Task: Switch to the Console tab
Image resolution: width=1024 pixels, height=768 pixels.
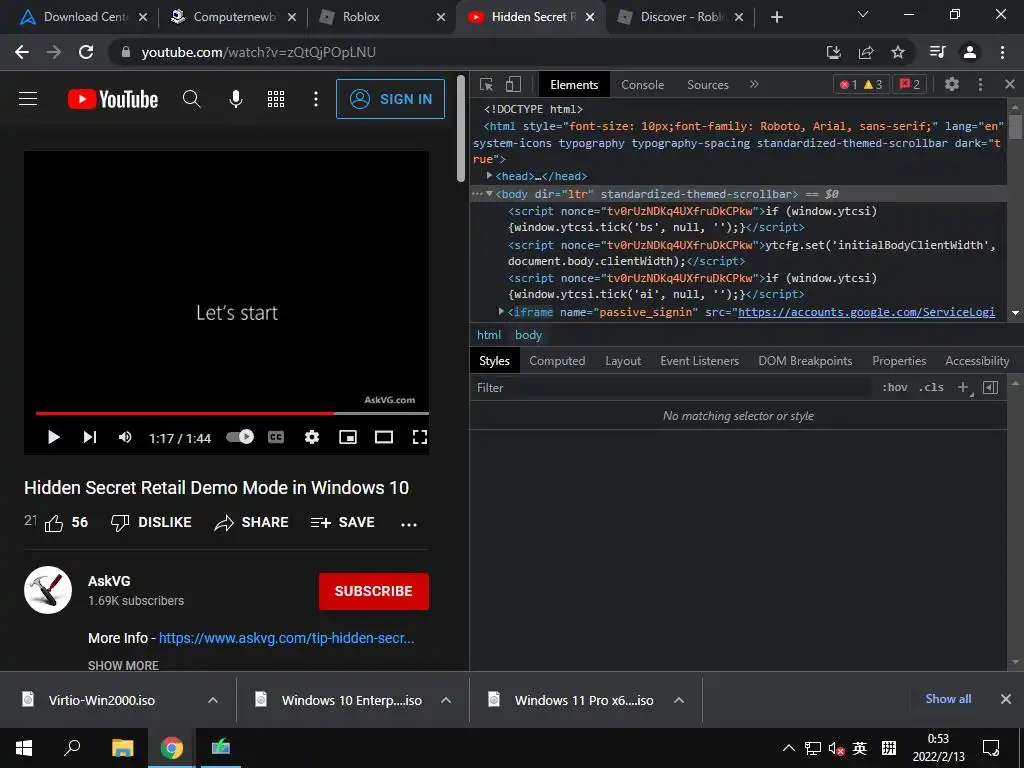Action: (643, 84)
